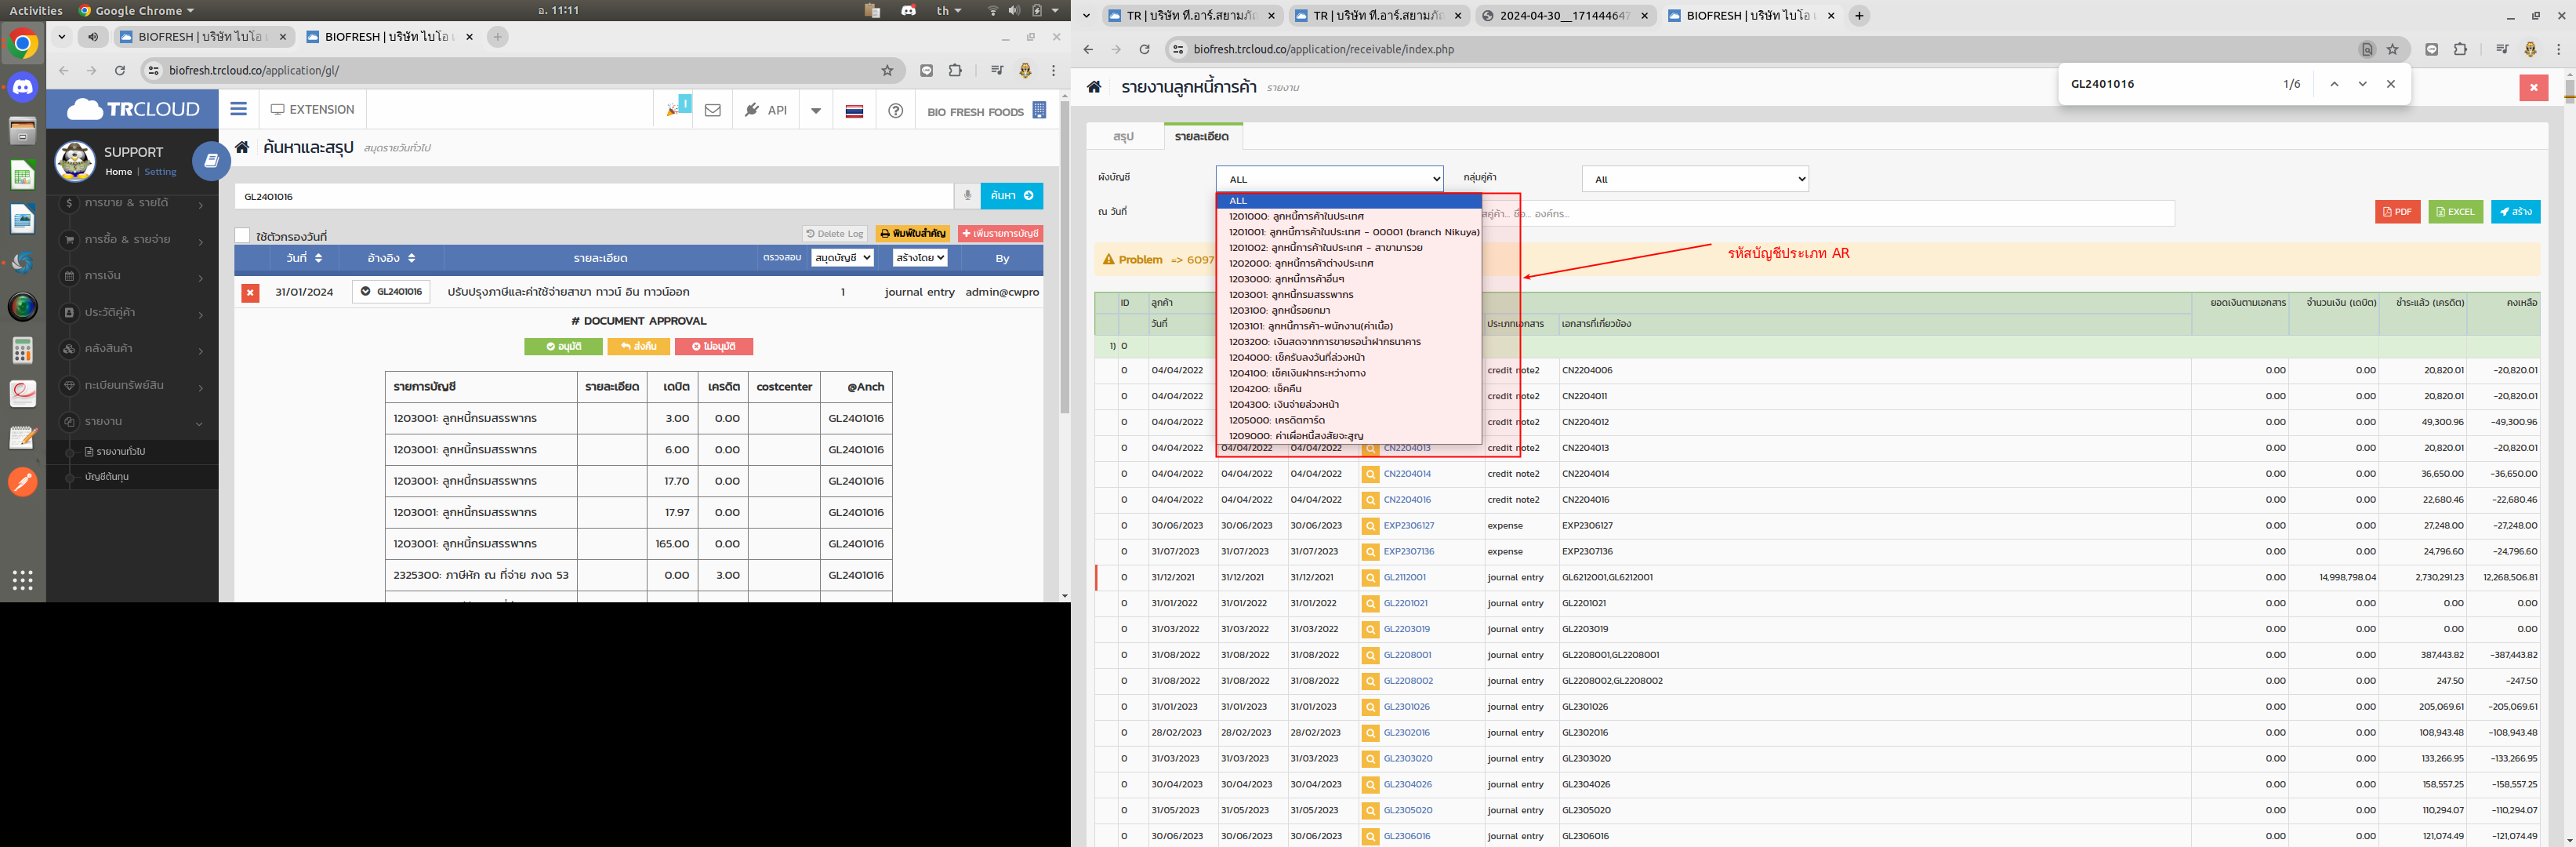Click the magnifier icon beside EXP2306127
Viewport: 2576px width, 847px height.
click(1370, 526)
